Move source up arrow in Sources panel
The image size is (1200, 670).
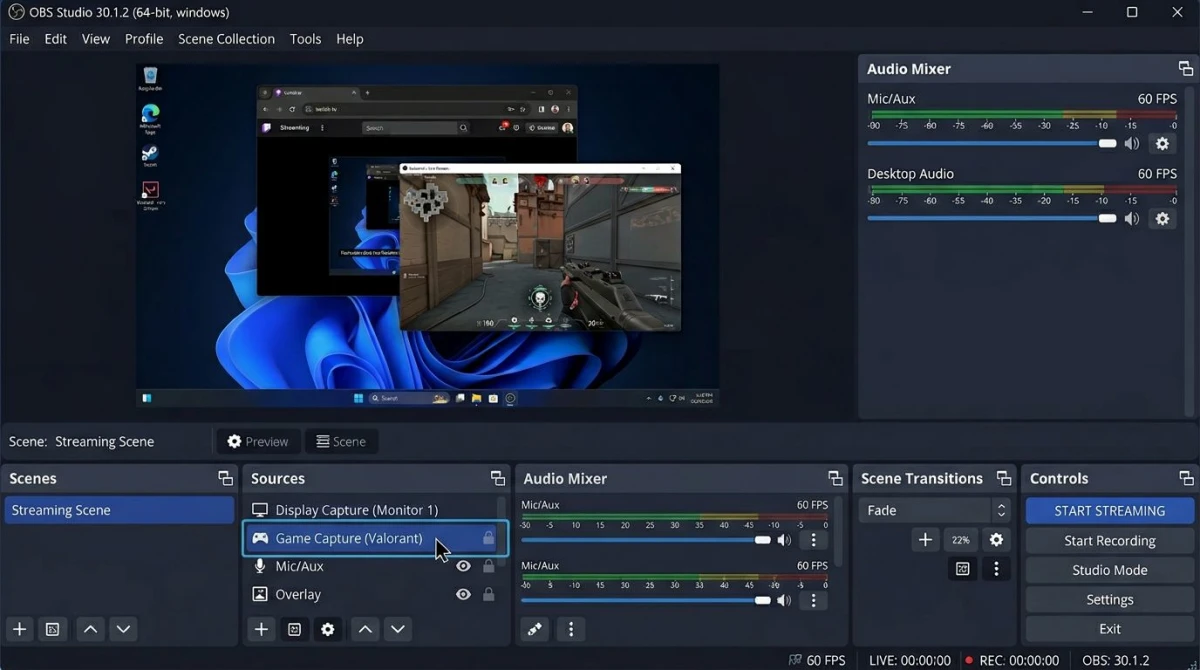365,629
